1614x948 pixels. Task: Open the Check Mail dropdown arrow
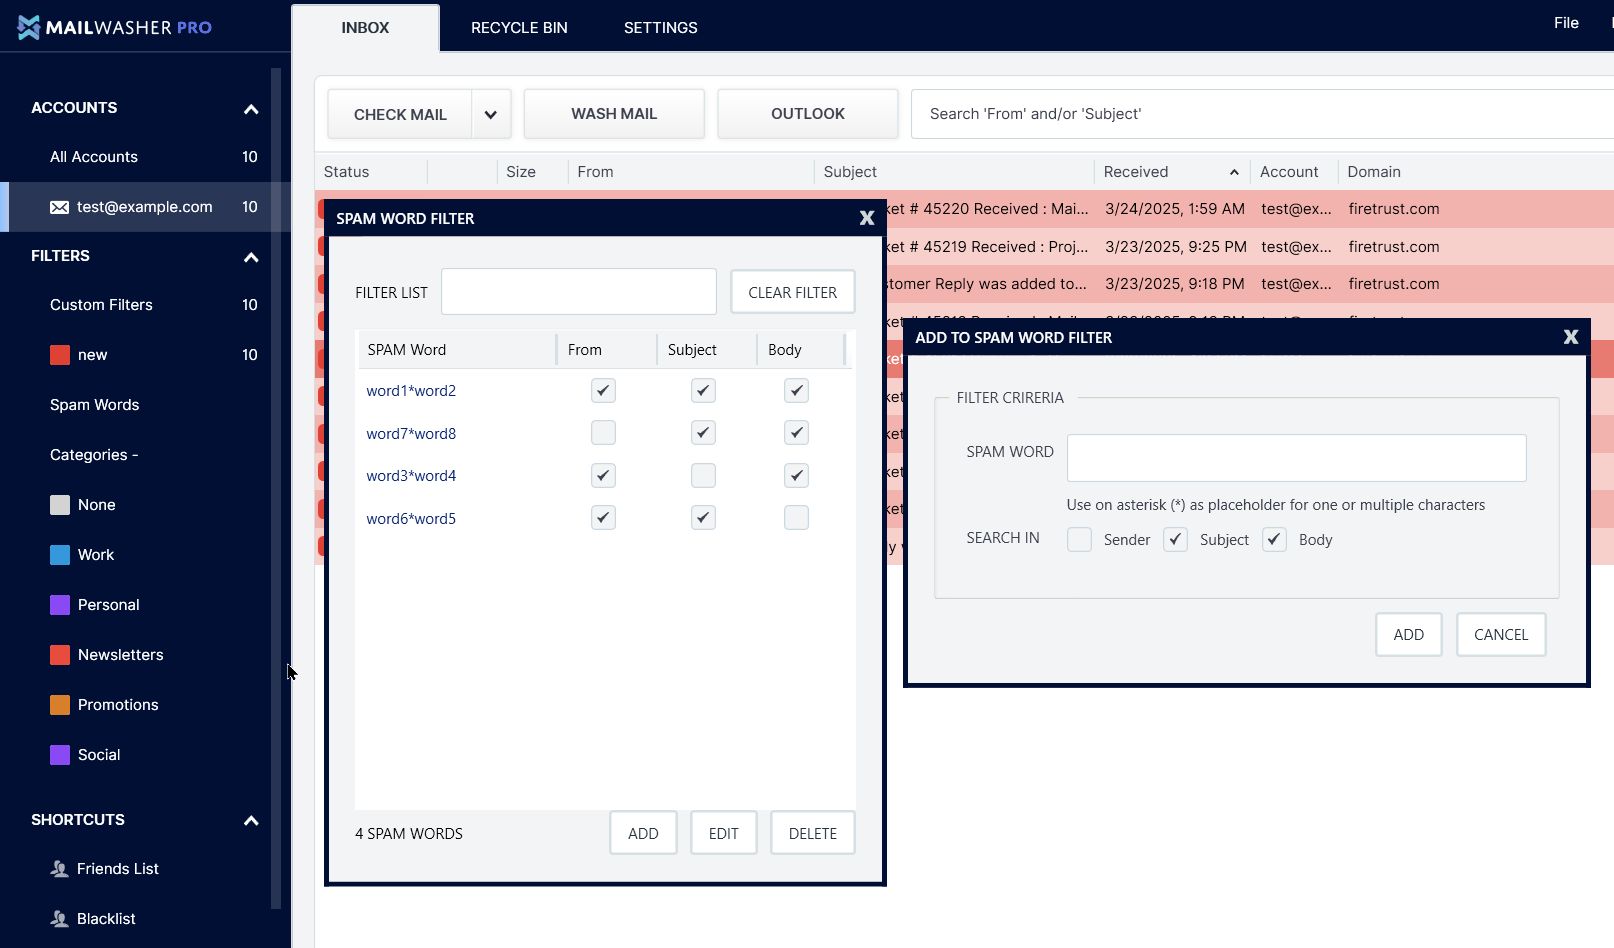click(491, 114)
